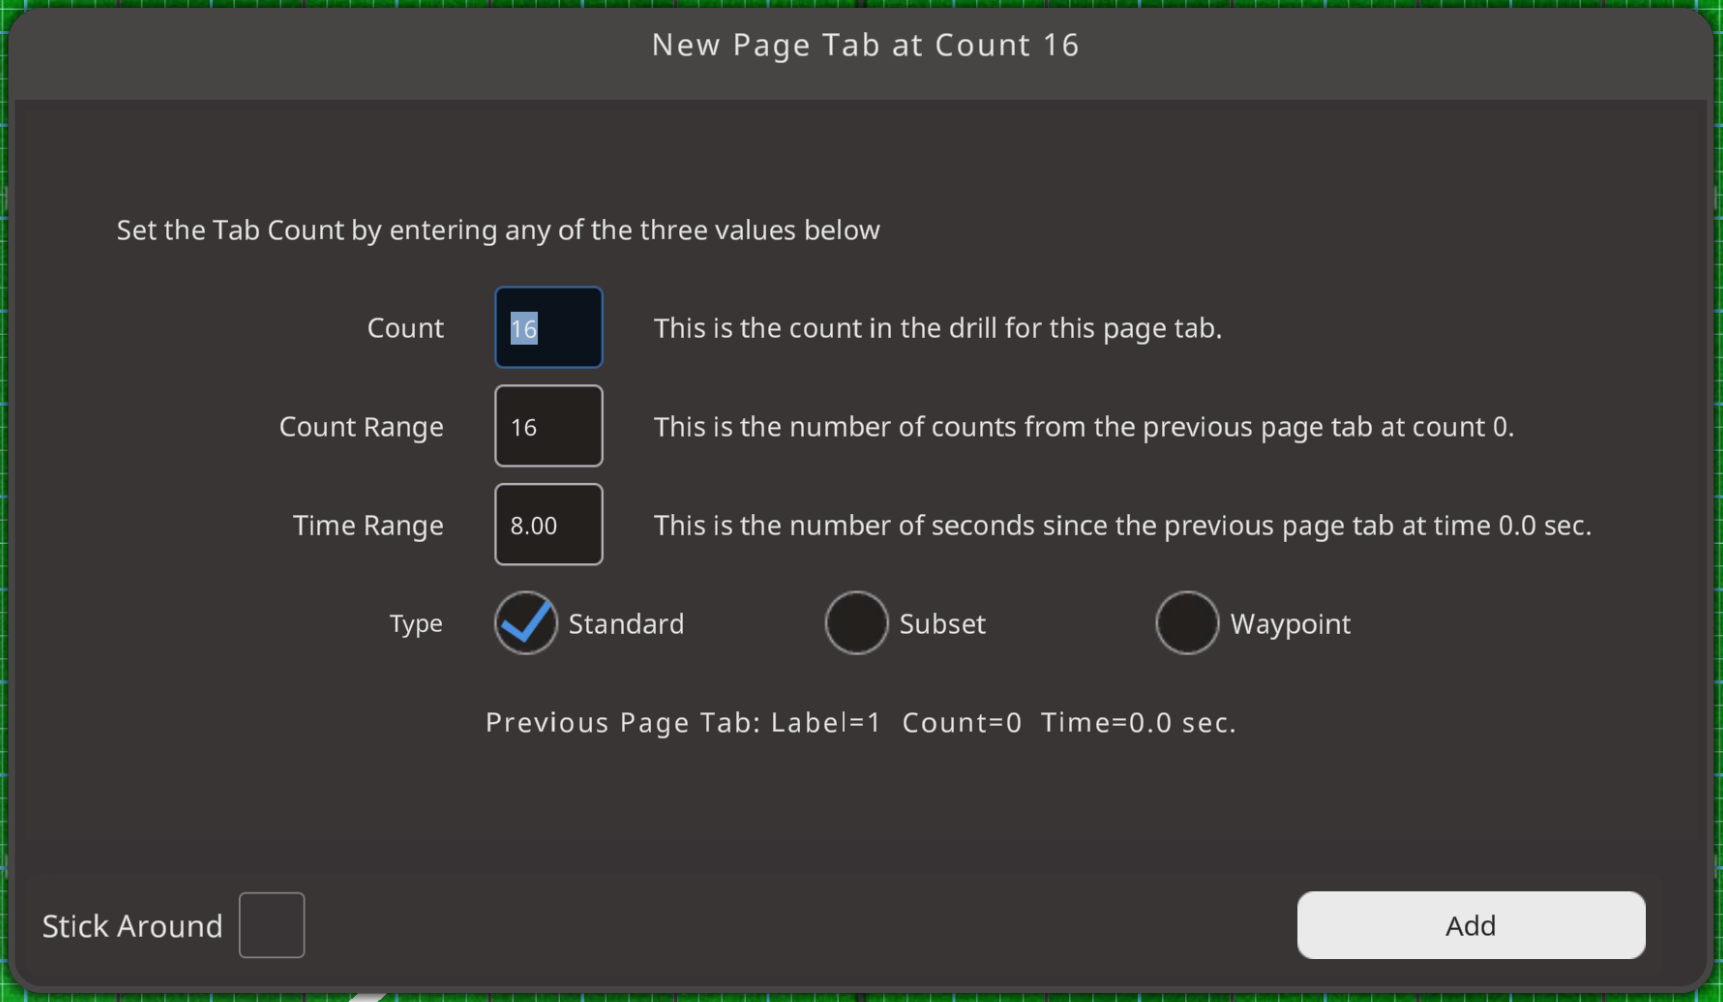Choose the Standard type radio button

tap(525, 623)
